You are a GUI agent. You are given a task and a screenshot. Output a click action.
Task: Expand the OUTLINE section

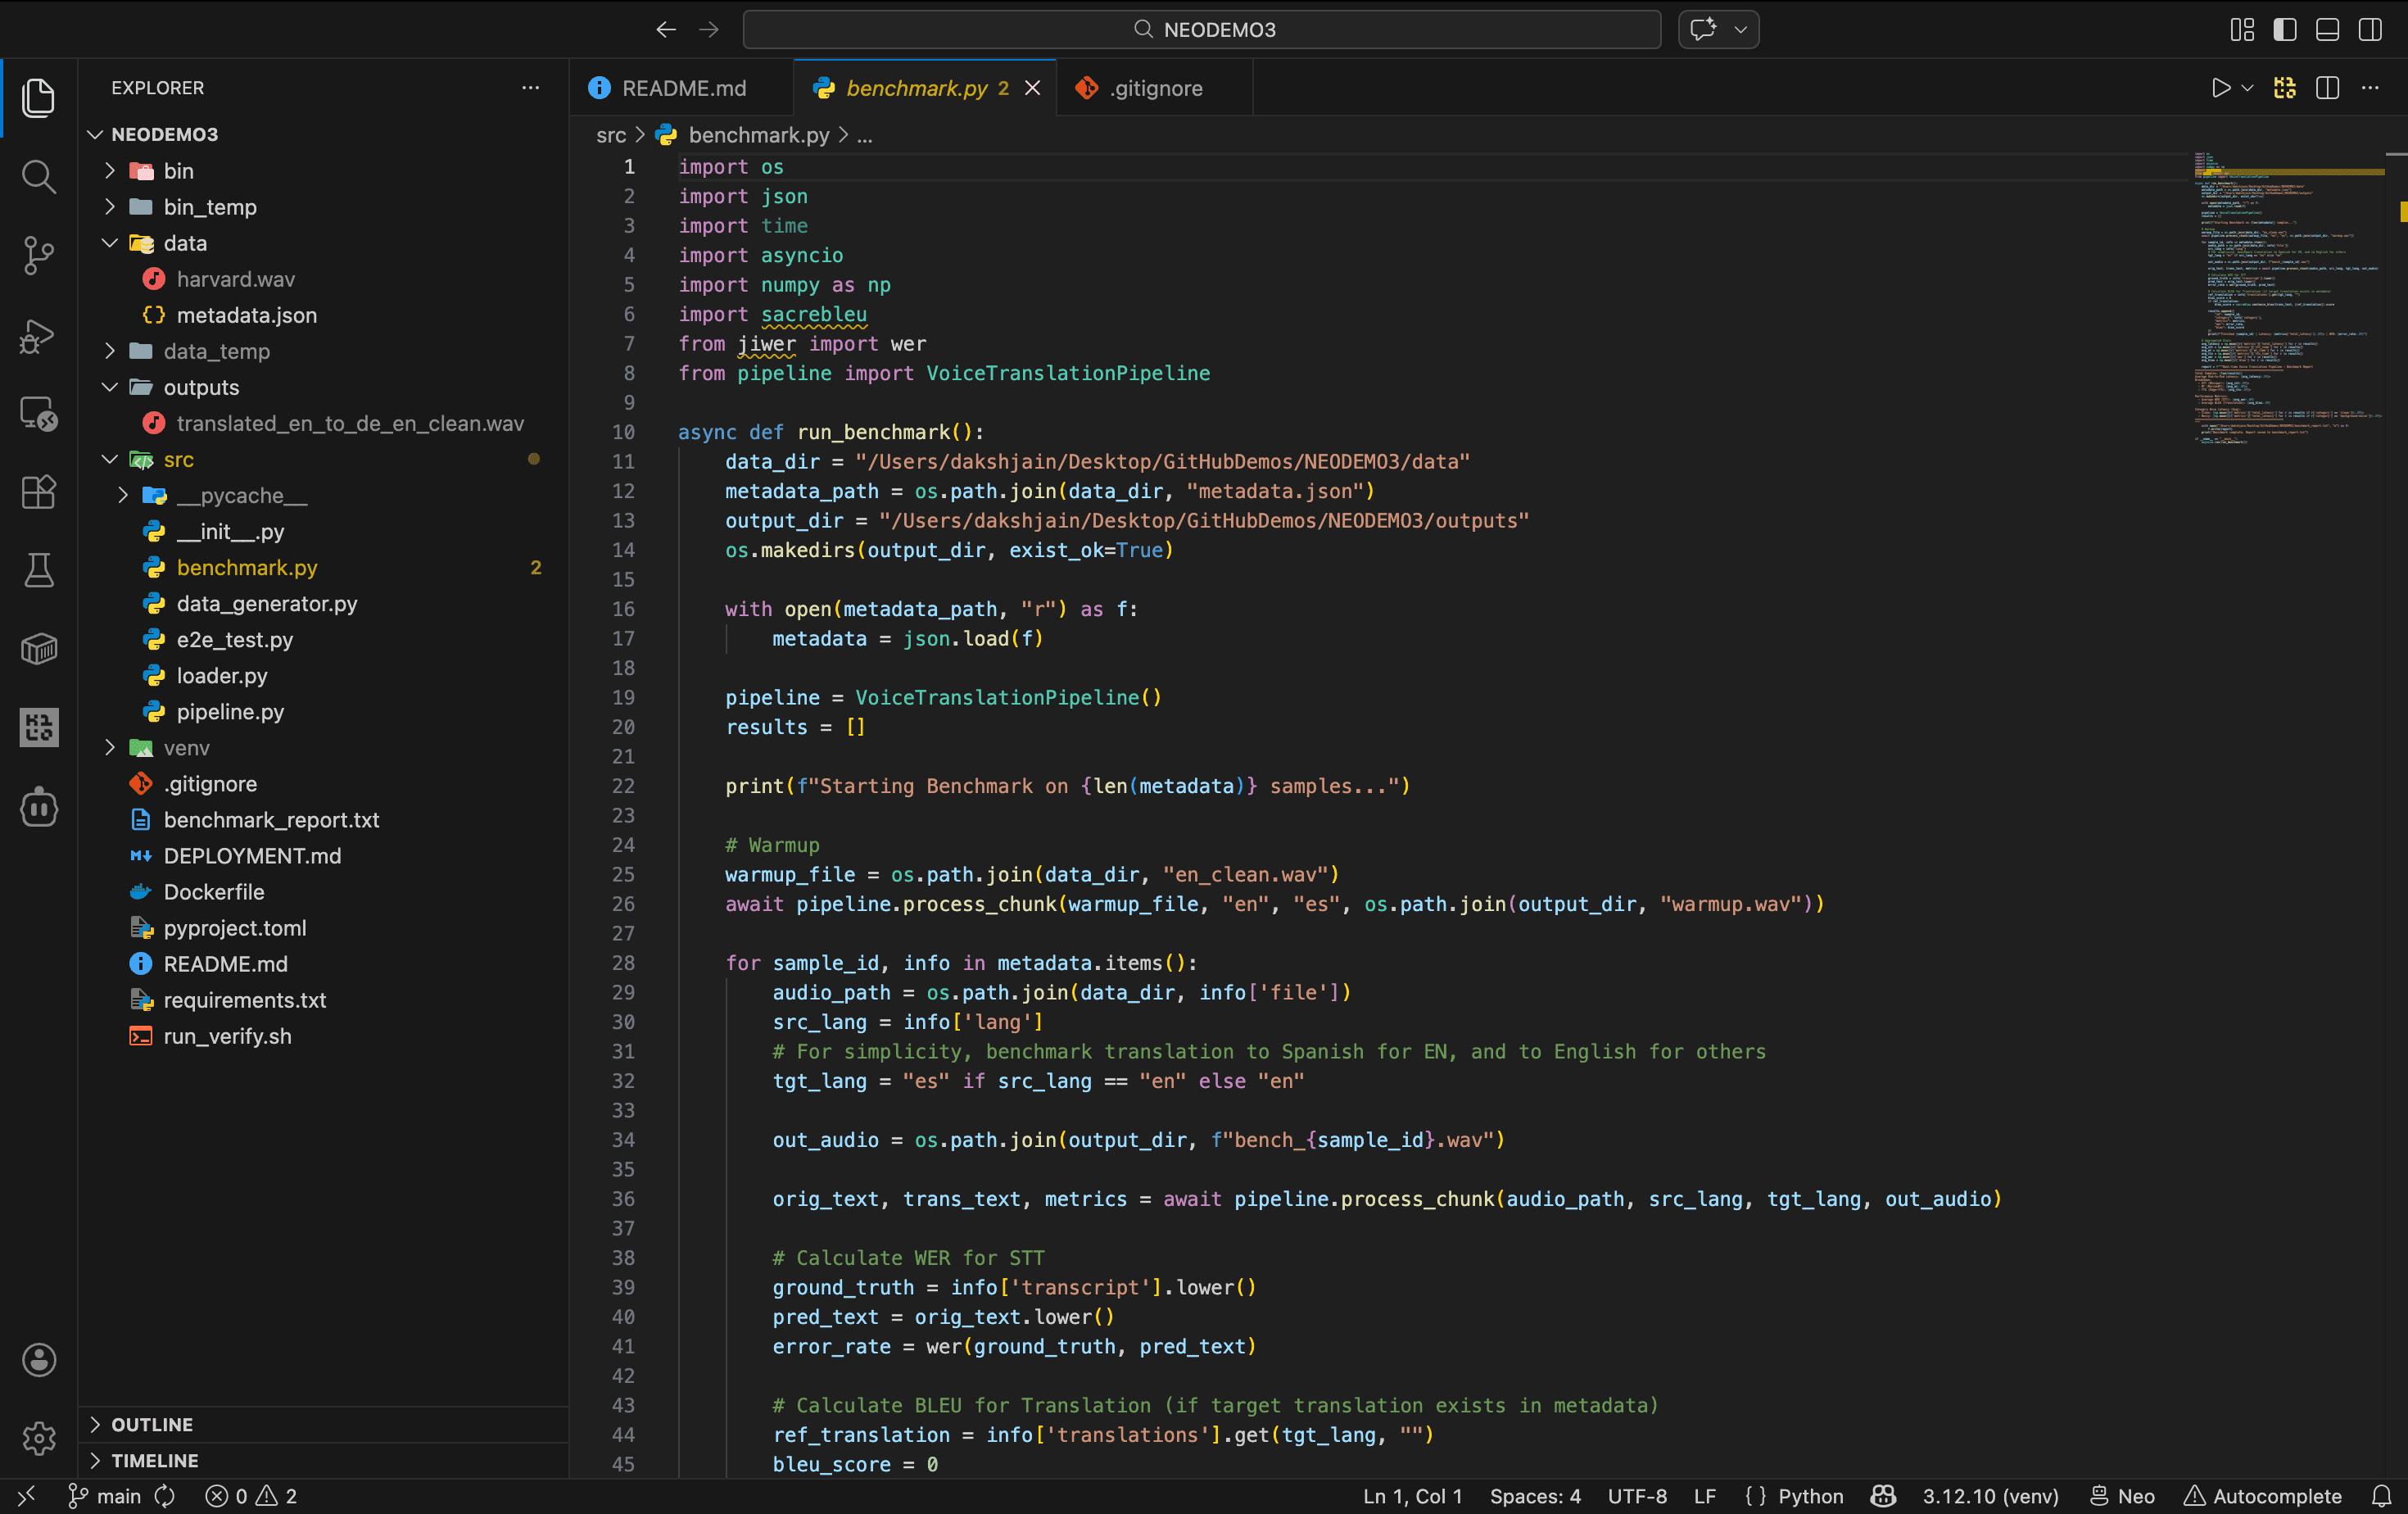152,1424
